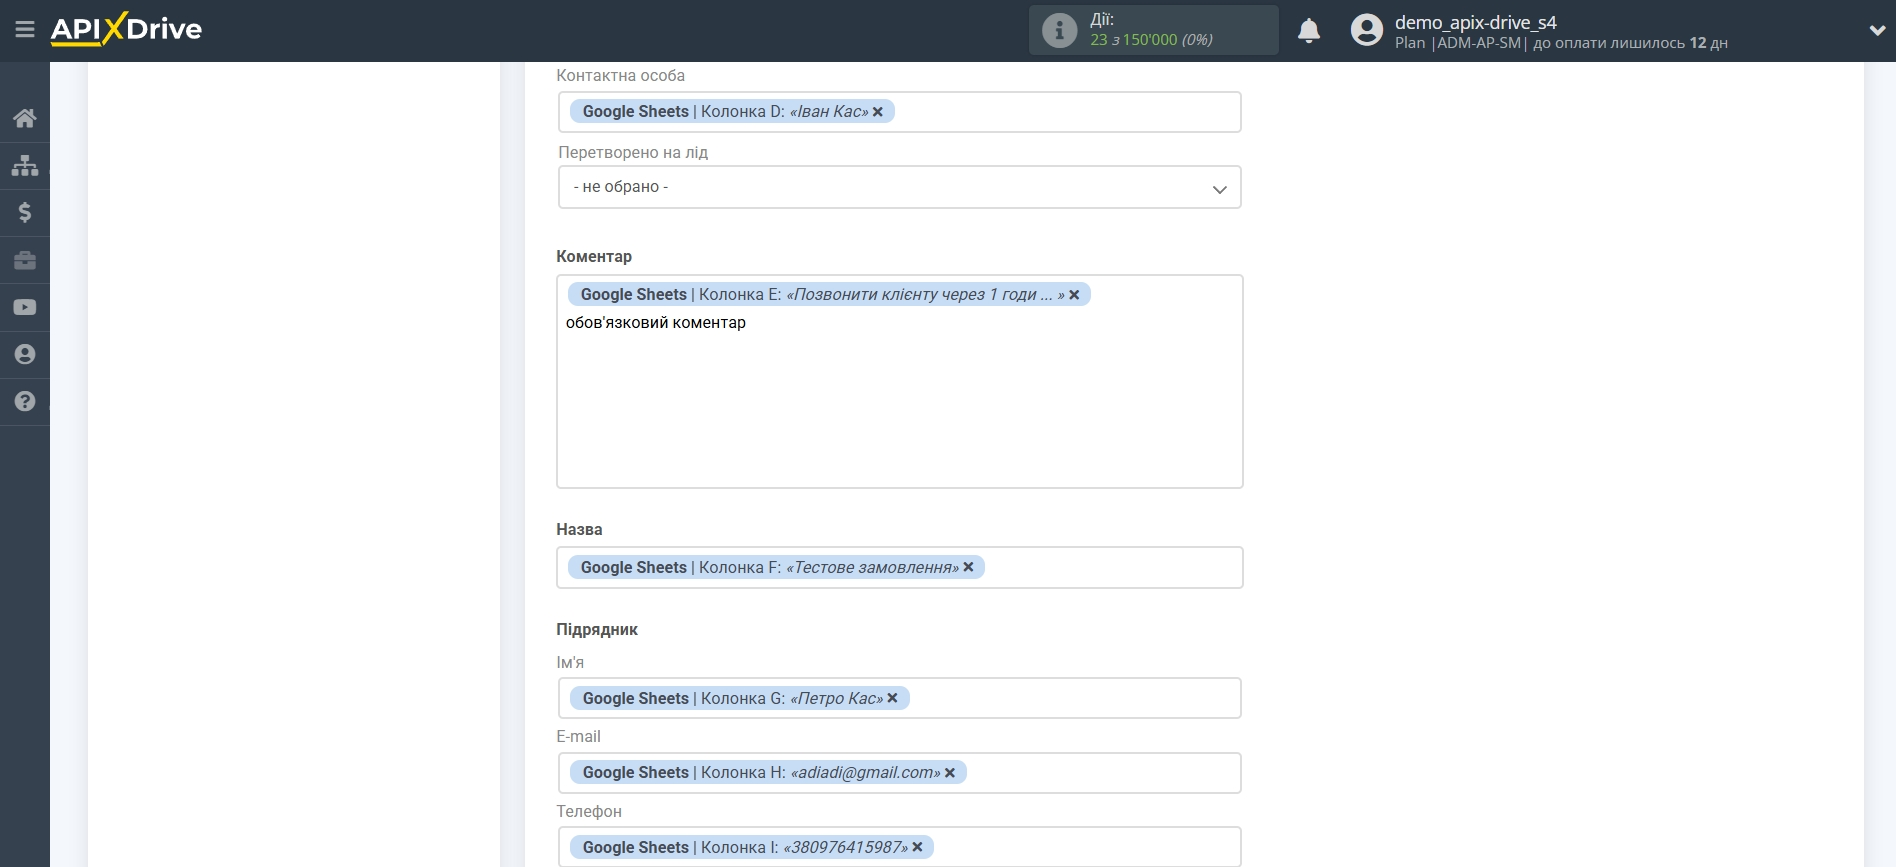Viewport: 1896px width, 867px height.
Task: Select the Google Sheets Колонка D tag
Action: pos(732,111)
